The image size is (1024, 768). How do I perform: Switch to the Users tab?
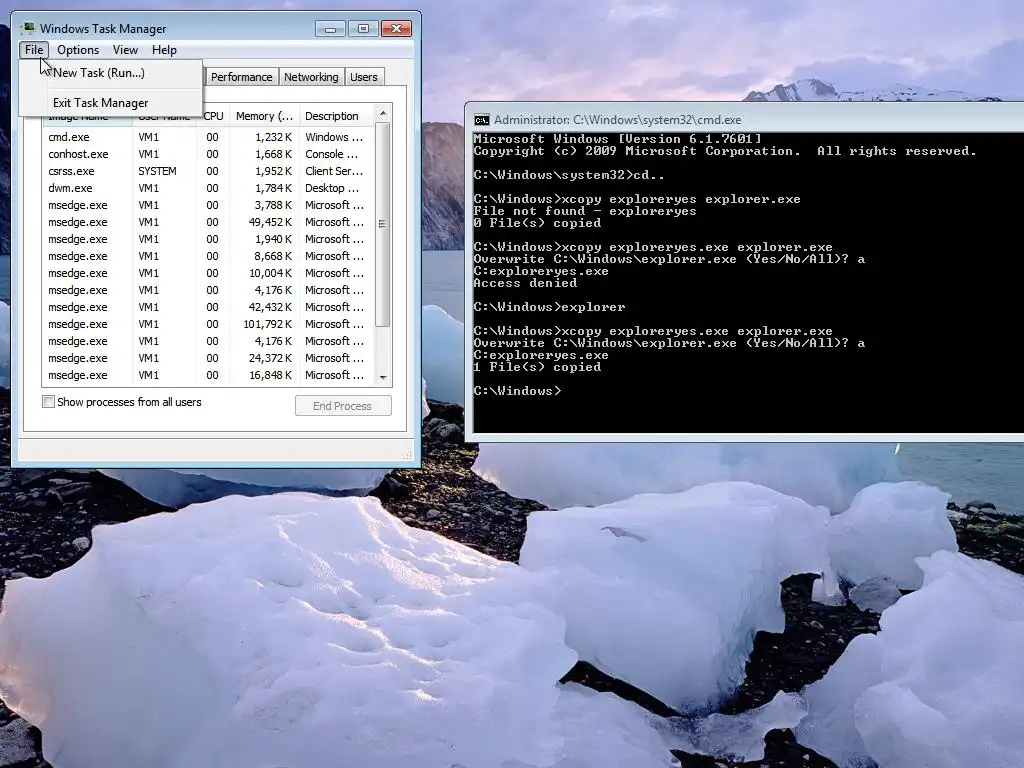tap(364, 77)
